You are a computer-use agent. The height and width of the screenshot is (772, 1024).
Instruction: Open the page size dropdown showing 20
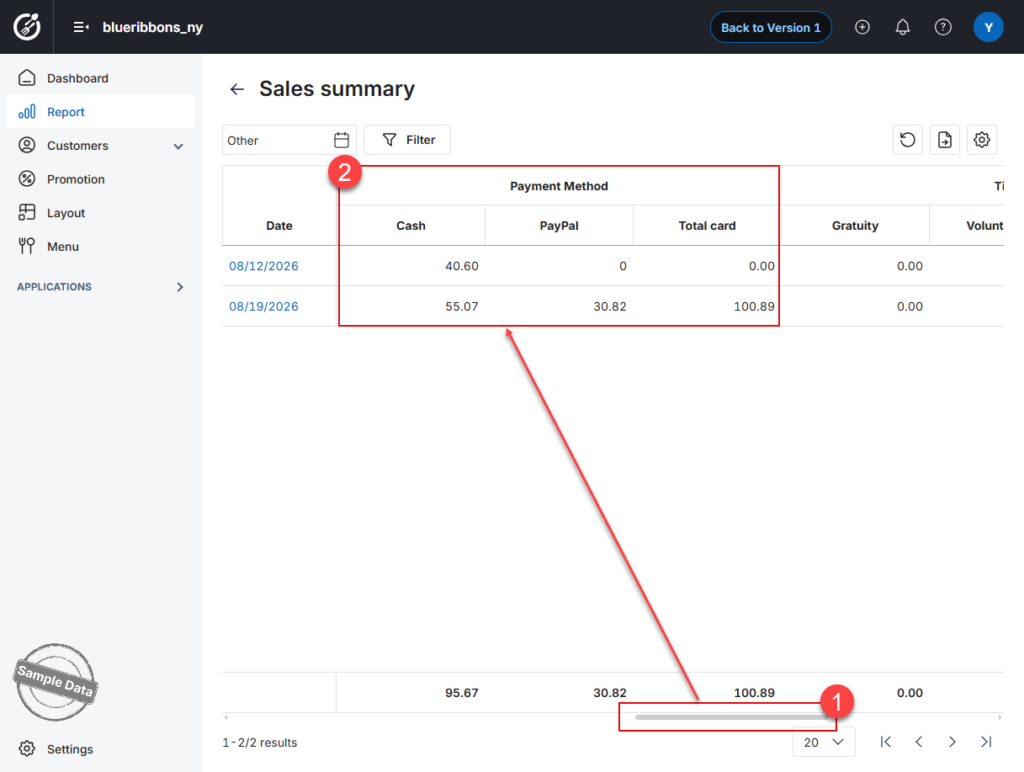(824, 742)
